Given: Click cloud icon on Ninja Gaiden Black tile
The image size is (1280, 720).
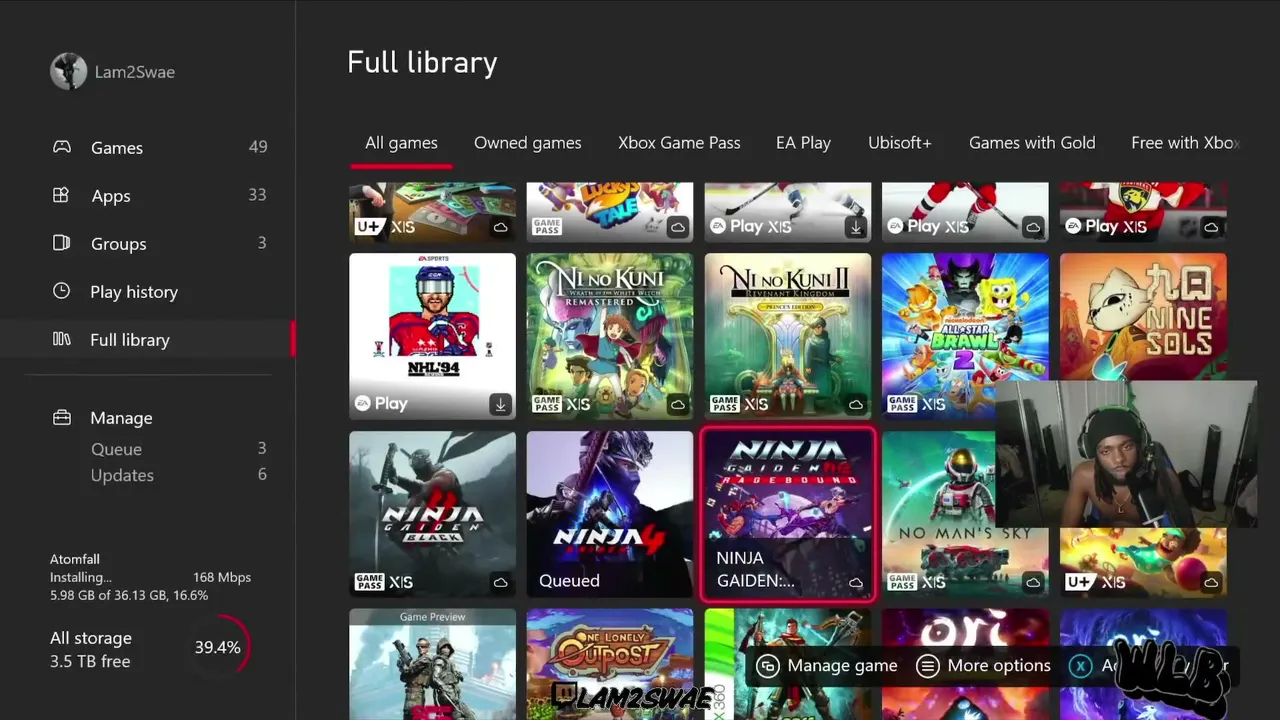Looking at the screenshot, I should pyautogui.click(x=500, y=582).
